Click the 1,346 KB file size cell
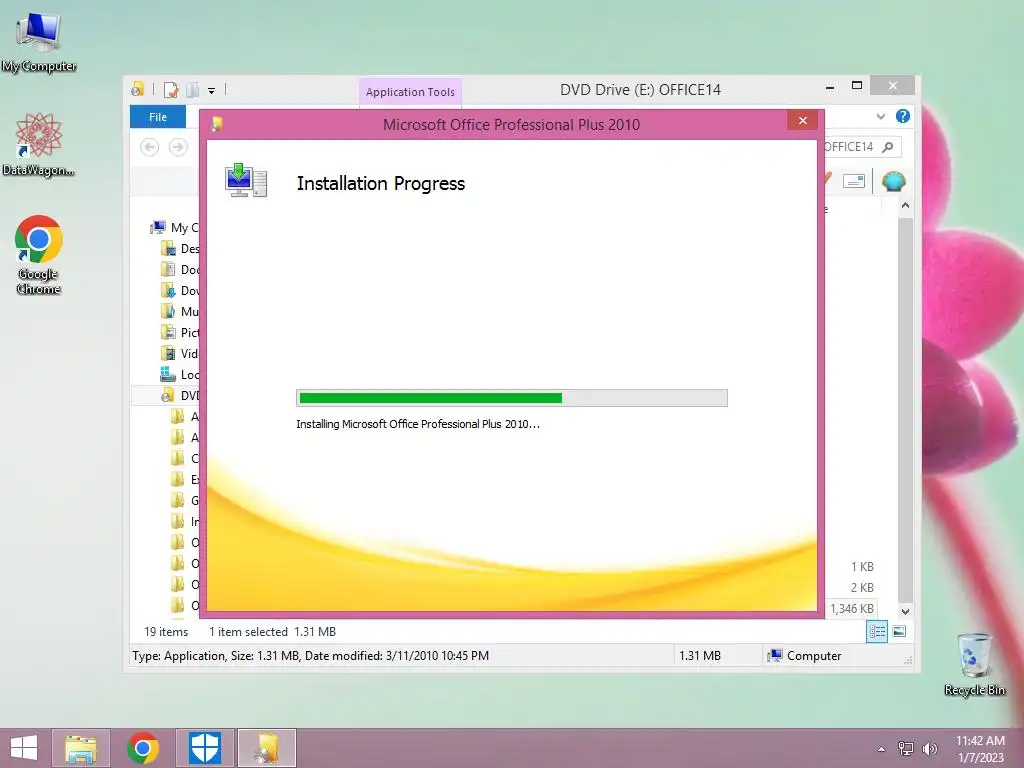Screen dimensions: 1024x768 tap(852, 609)
